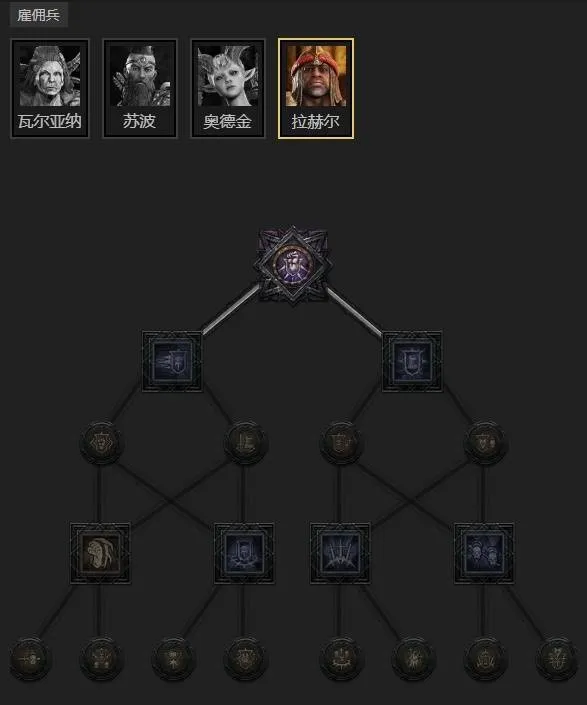Select third round passive node in third row
The width and height of the screenshot is (587, 705).
click(340, 443)
